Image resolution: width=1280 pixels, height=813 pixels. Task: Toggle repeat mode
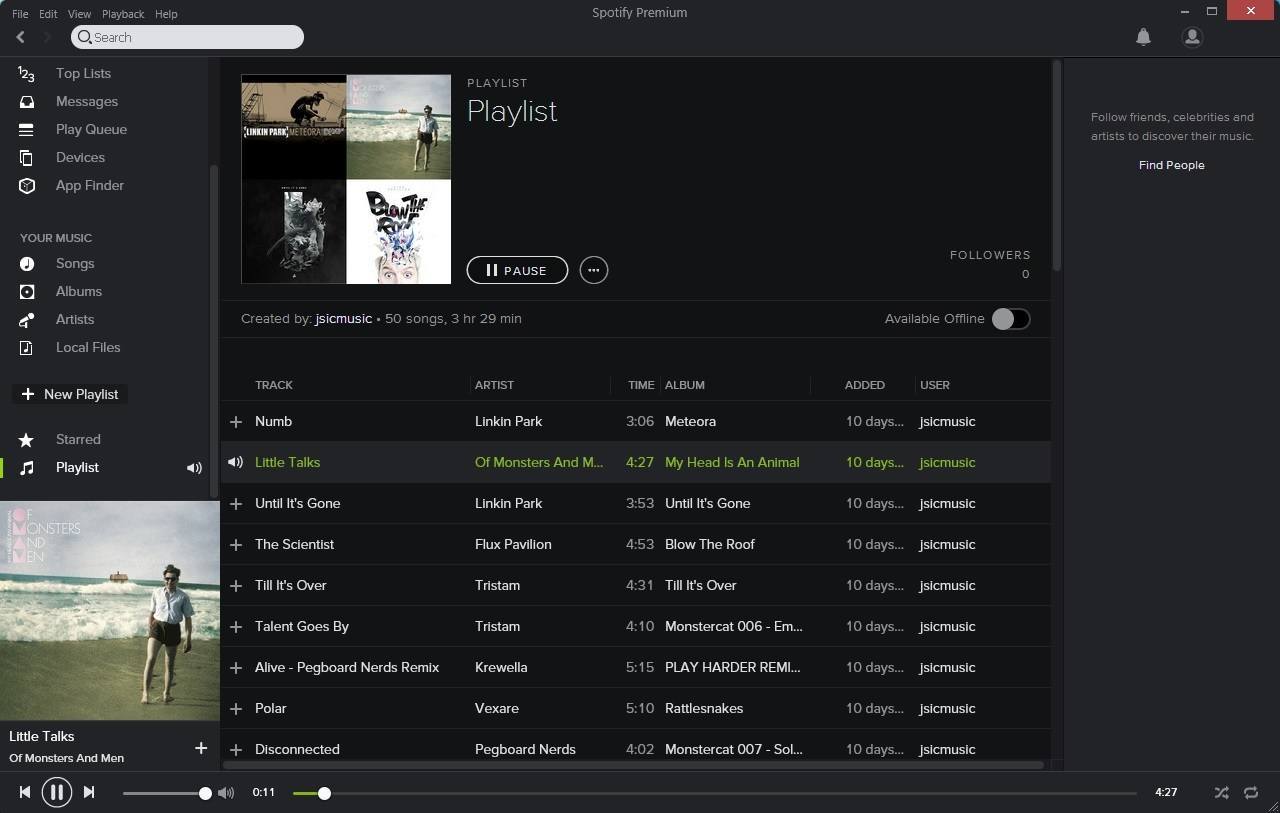click(x=1251, y=792)
